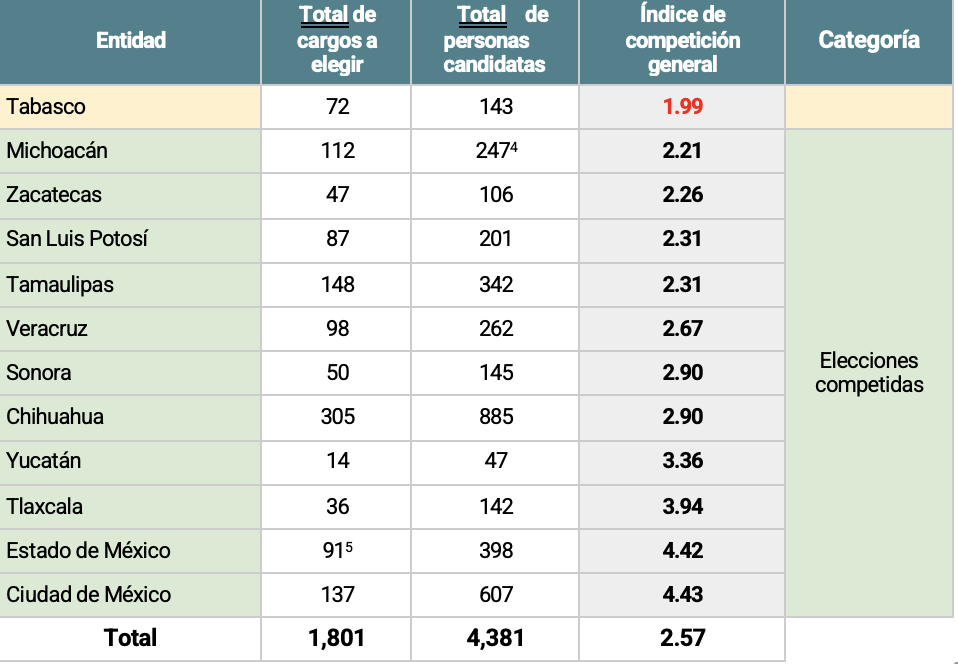Click footnote 5 beside Estado de México's 91
The width and height of the screenshot is (958, 664).
point(349,547)
